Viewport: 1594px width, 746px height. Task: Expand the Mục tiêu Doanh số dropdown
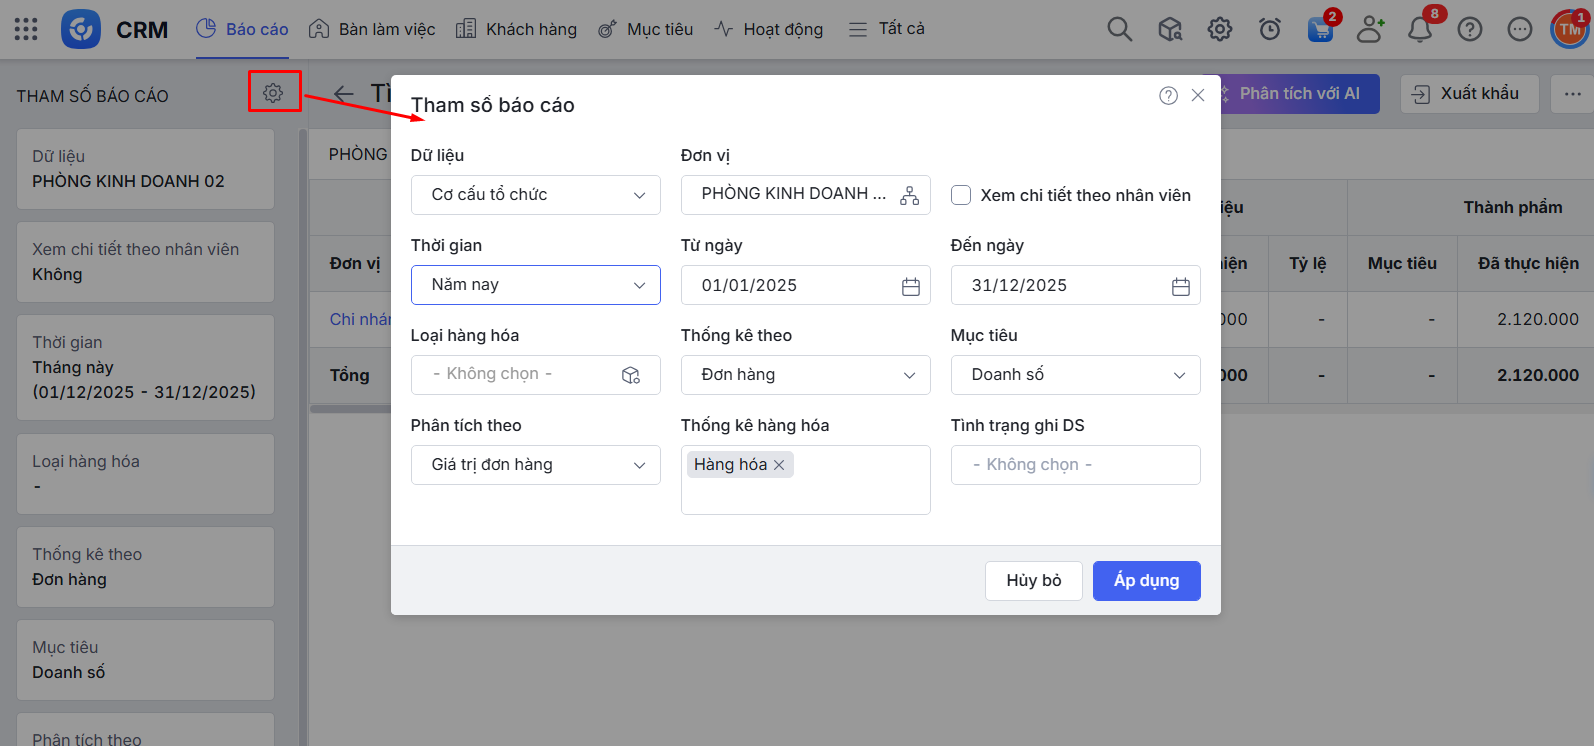point(1075,375)
